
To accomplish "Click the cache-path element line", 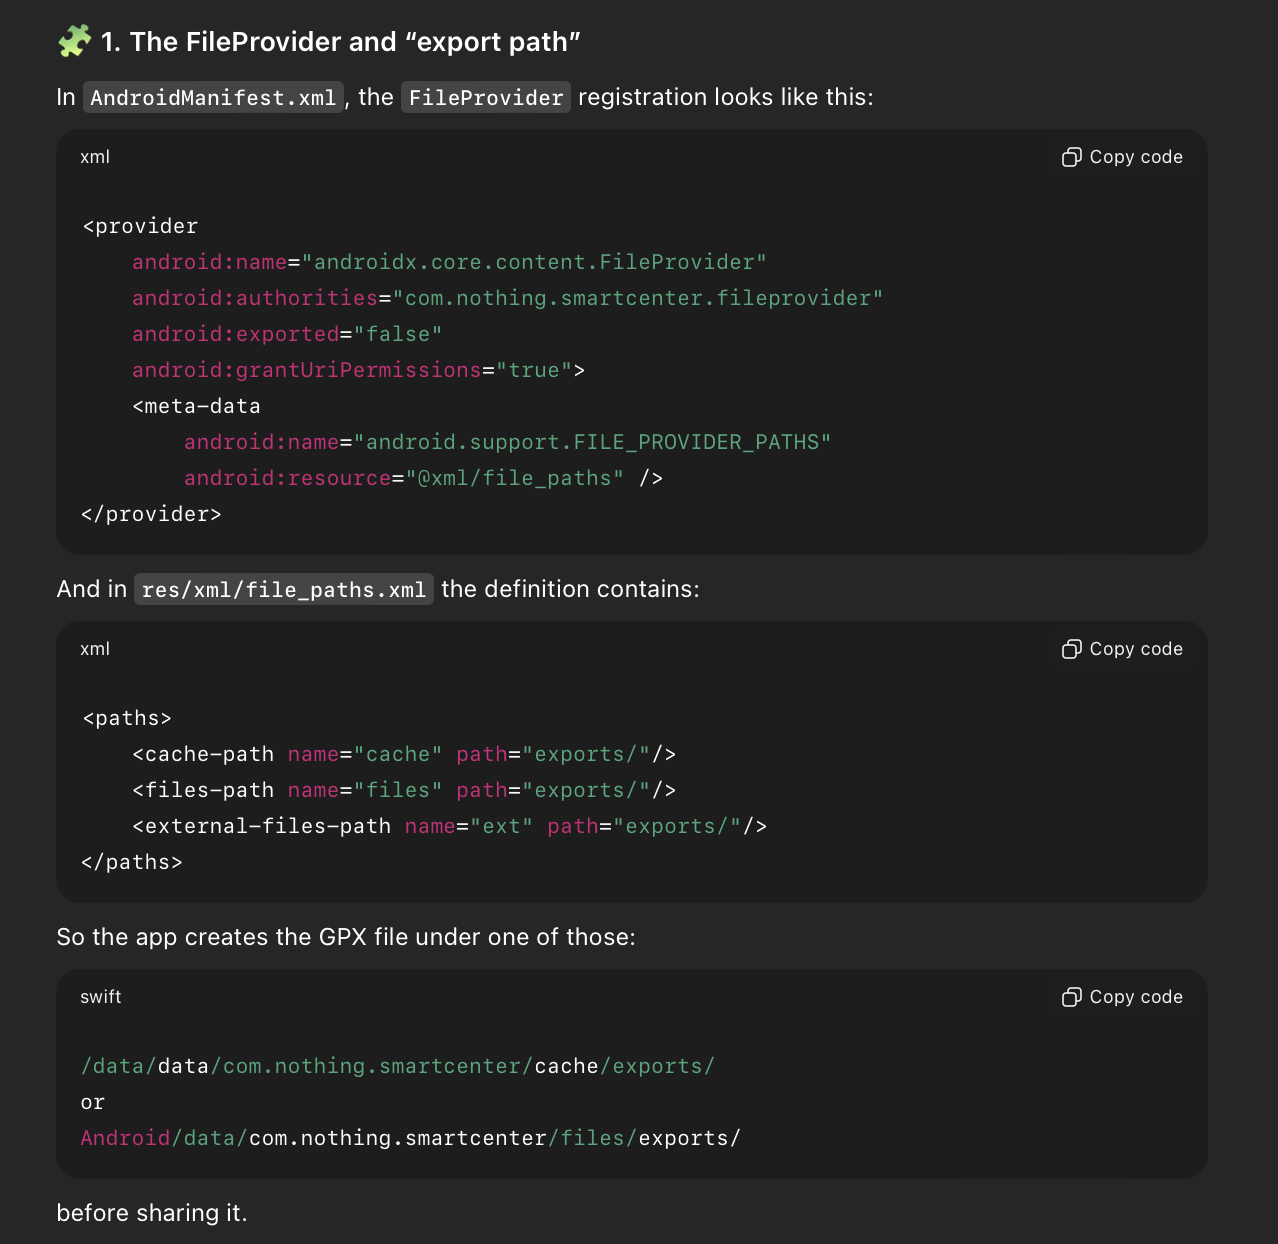I will (x=404, y=754).
